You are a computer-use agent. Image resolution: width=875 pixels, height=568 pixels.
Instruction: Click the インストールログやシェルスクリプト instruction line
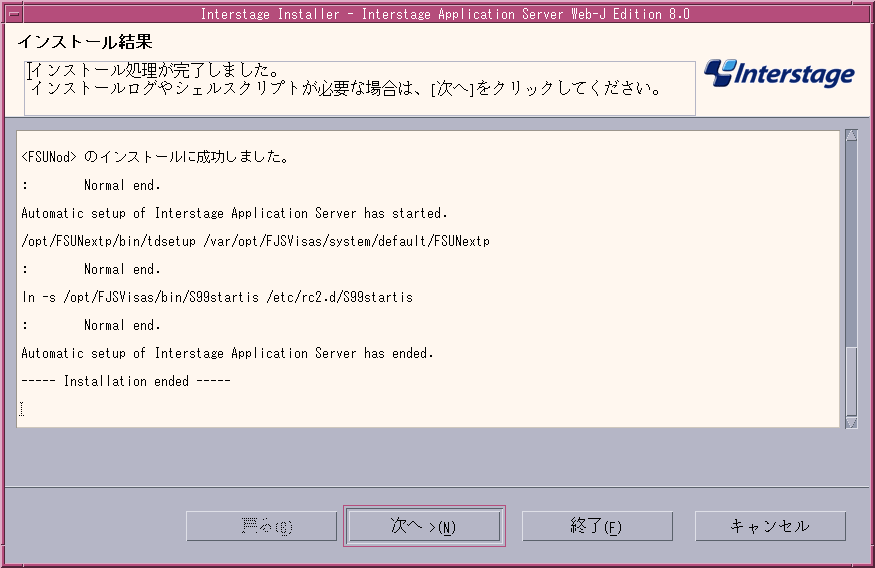pos(346,88)
